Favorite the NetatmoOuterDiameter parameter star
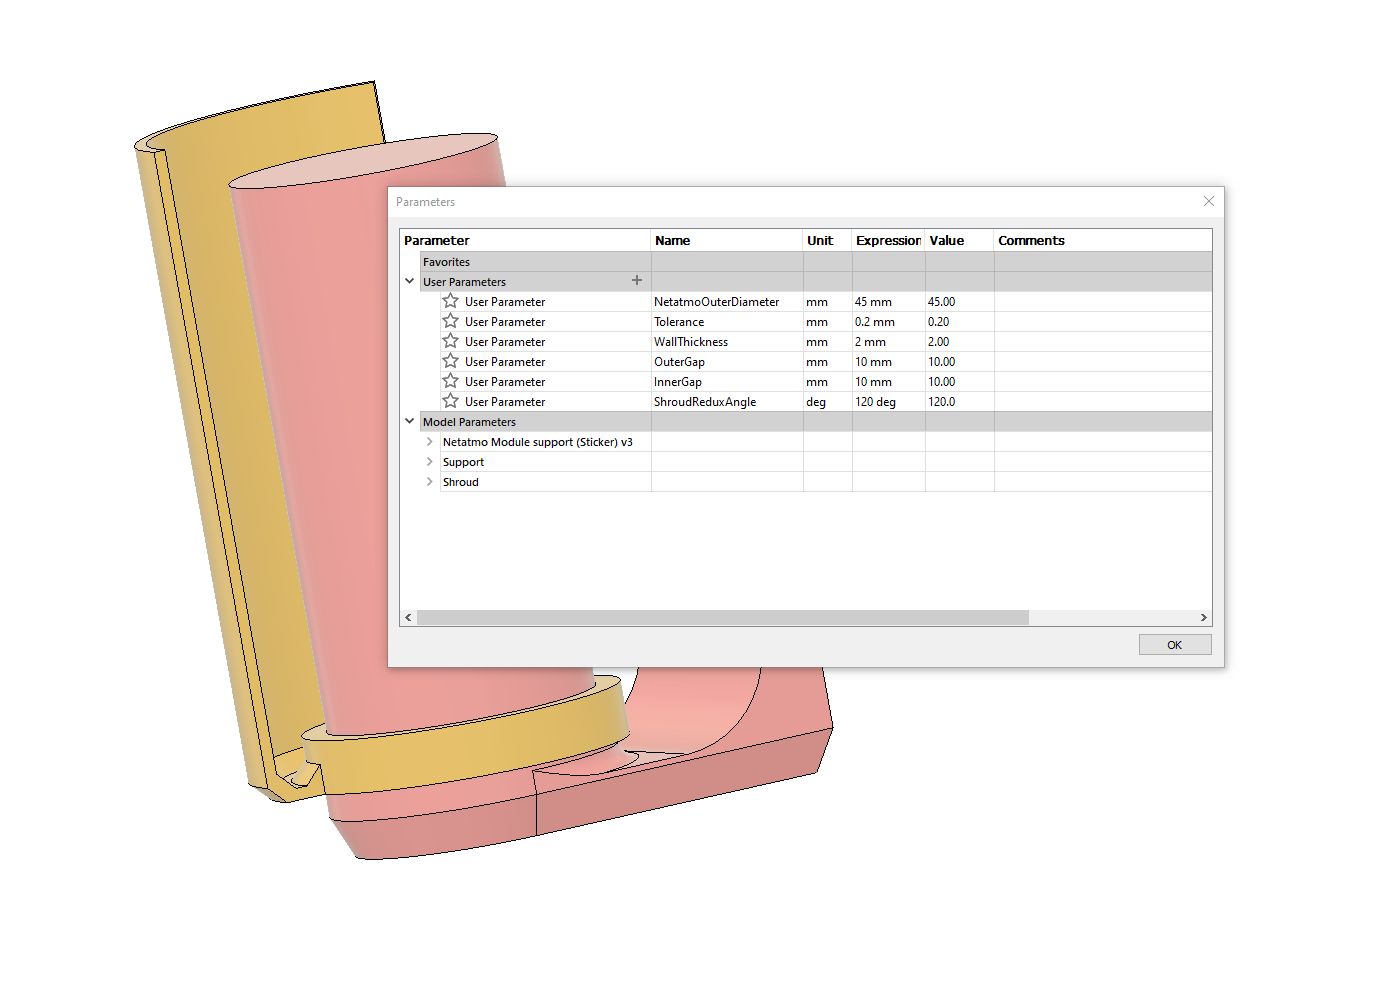Image resolution: width=1384 pixels, height=995 pixels. tap(451, 301)
